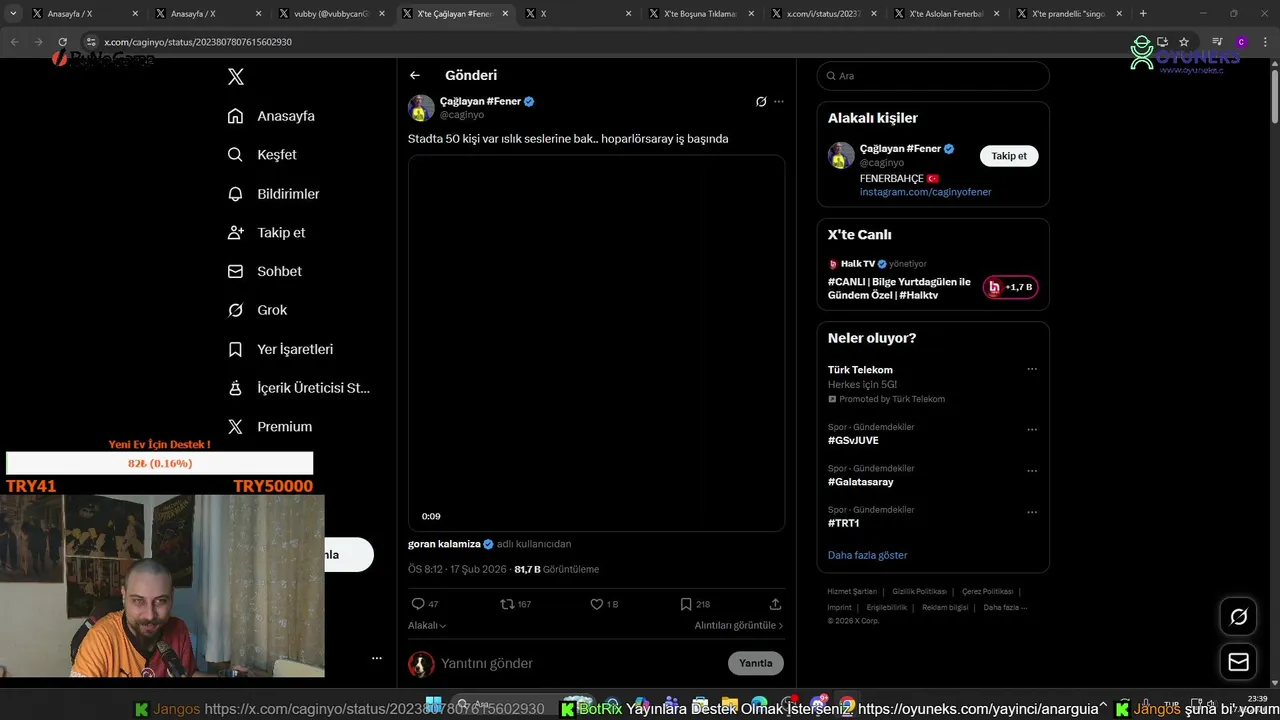Click browser back navigation arrow
1280x720 pixels.
(x=14, y=42)
